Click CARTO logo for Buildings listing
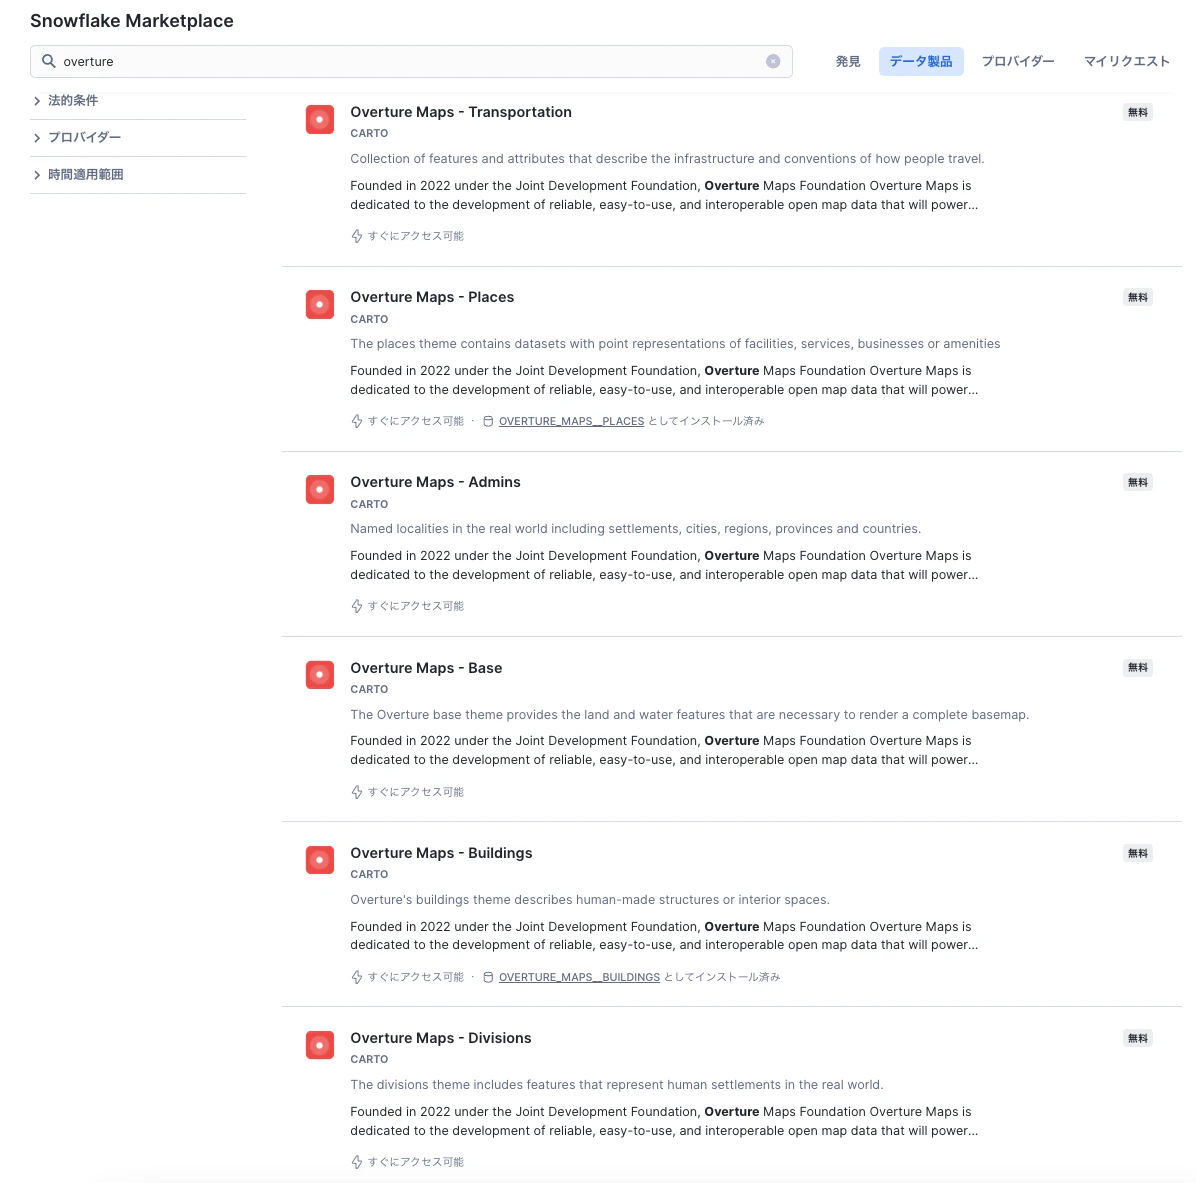1196x1183 pixels. click(320, 860)
